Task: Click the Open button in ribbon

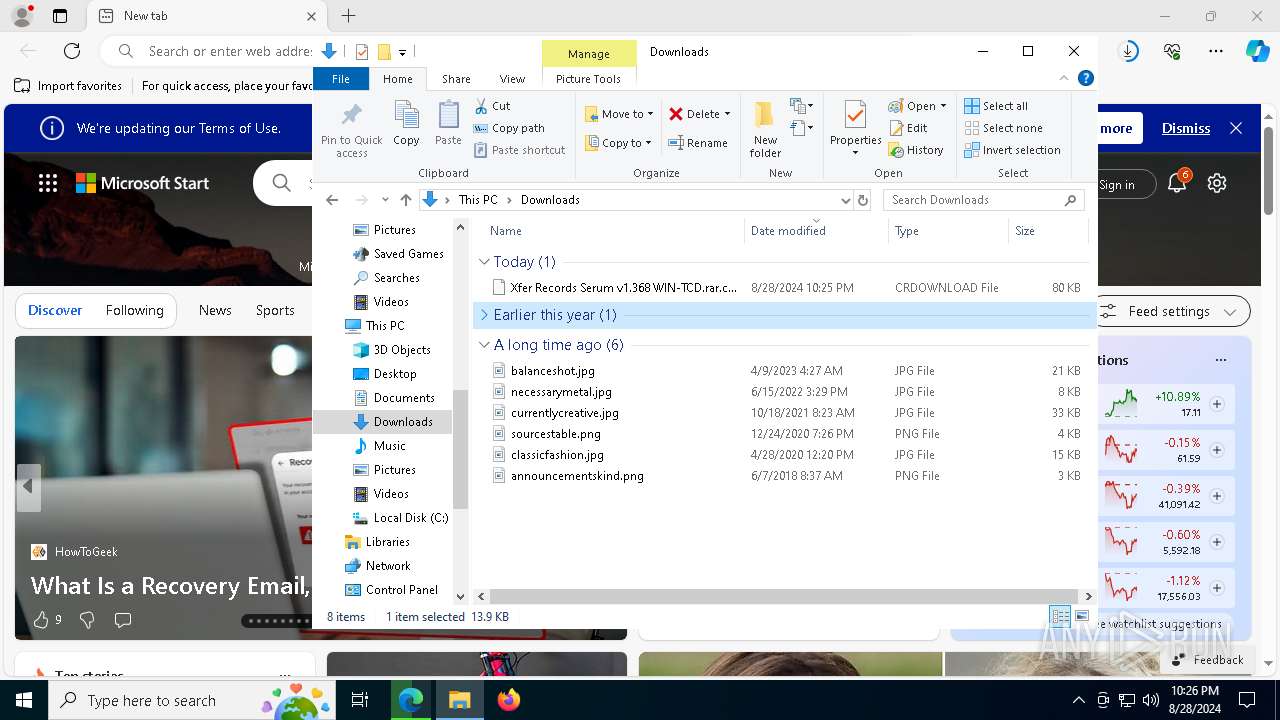Action: (917, 106)
